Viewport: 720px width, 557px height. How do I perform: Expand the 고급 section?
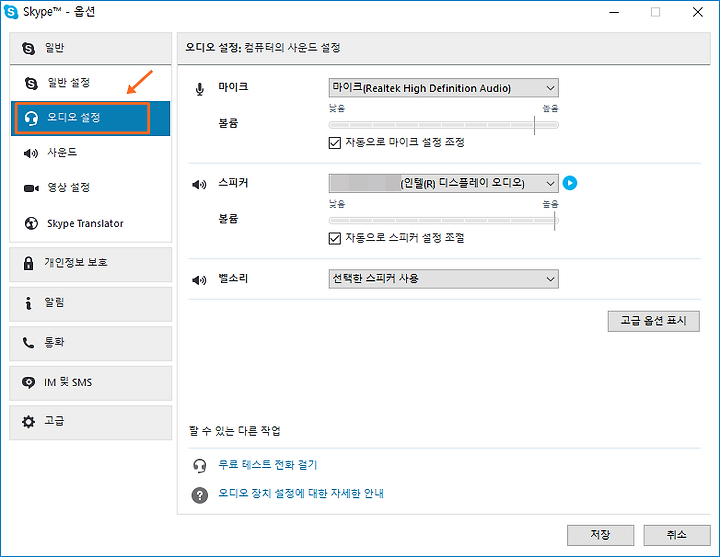coord(90,422)
